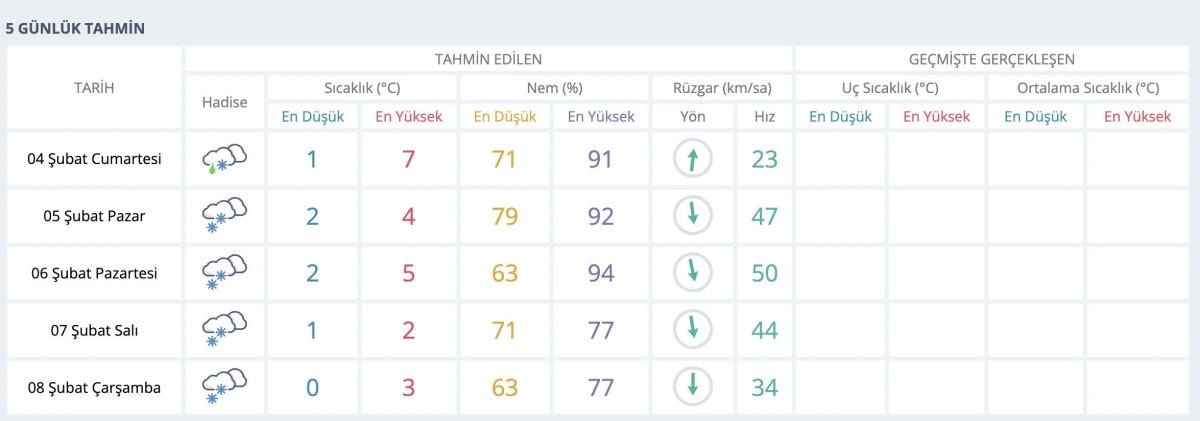
Task: Click wind speed value 50 for 06 Şubat
Action: click(764, 273)
